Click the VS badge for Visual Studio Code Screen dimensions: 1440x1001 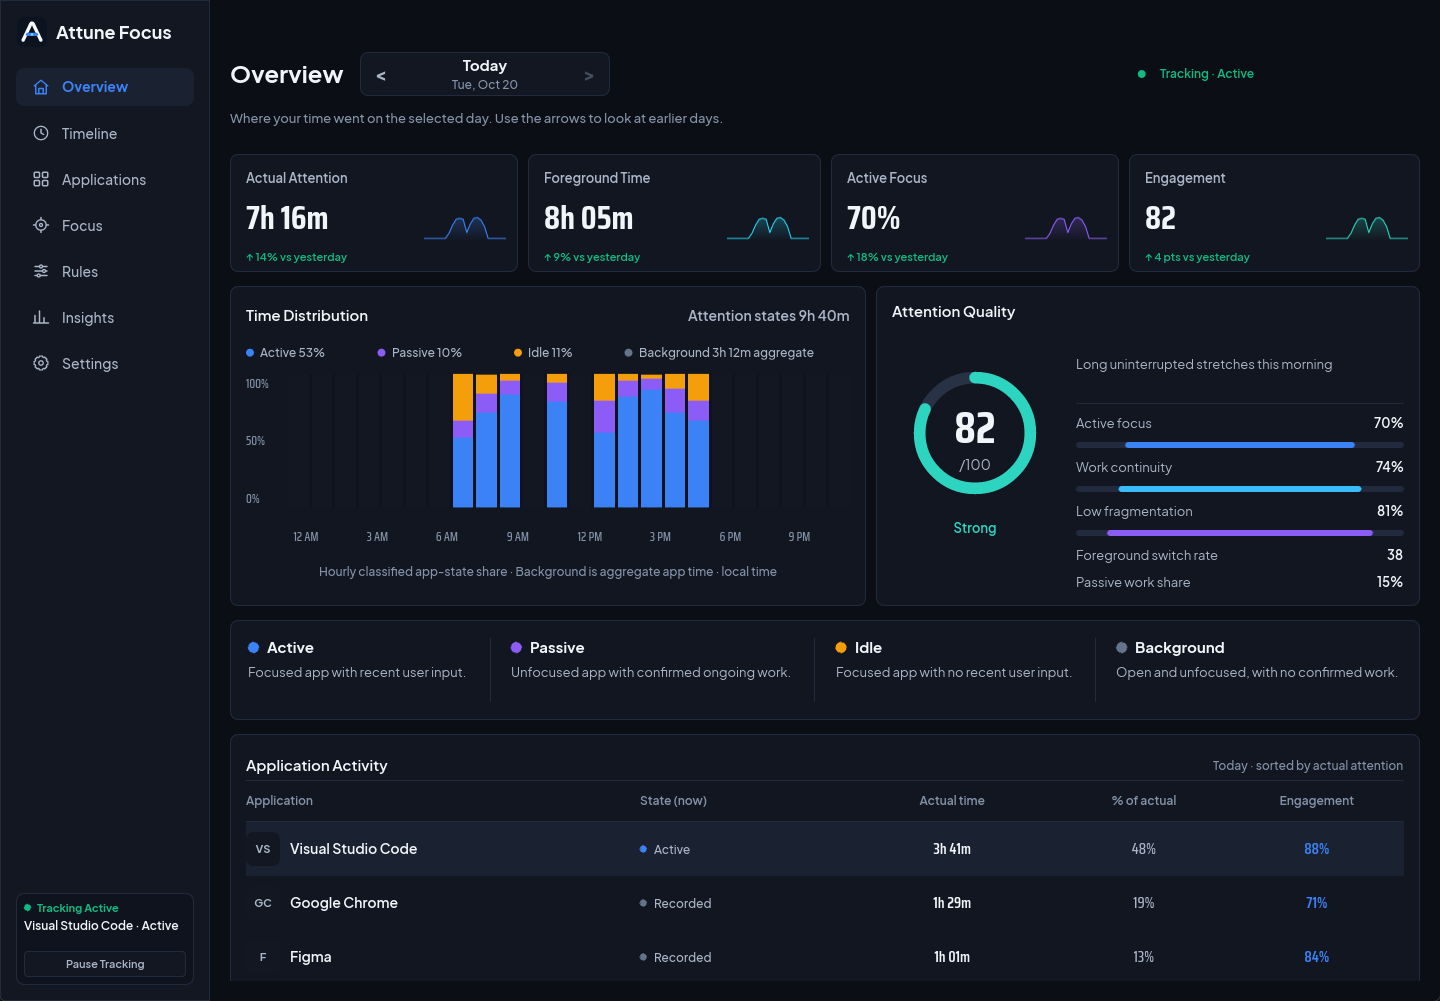click(x=263, y=849)
